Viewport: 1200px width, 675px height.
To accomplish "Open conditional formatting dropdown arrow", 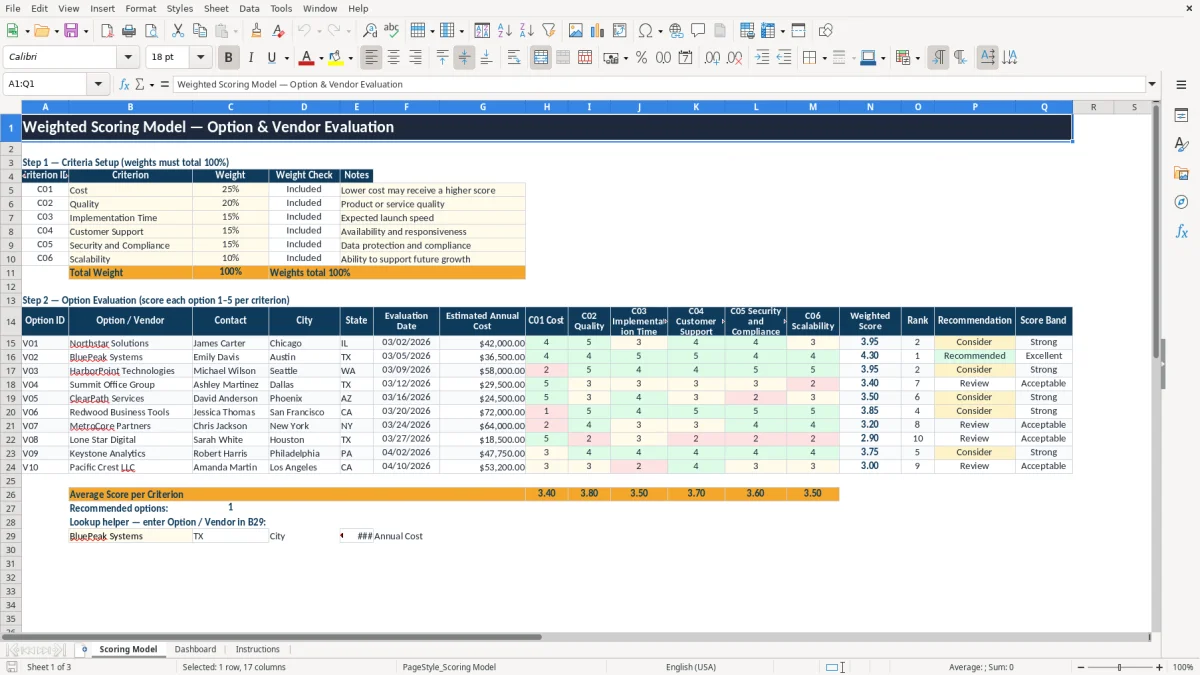I will (917, 58).
